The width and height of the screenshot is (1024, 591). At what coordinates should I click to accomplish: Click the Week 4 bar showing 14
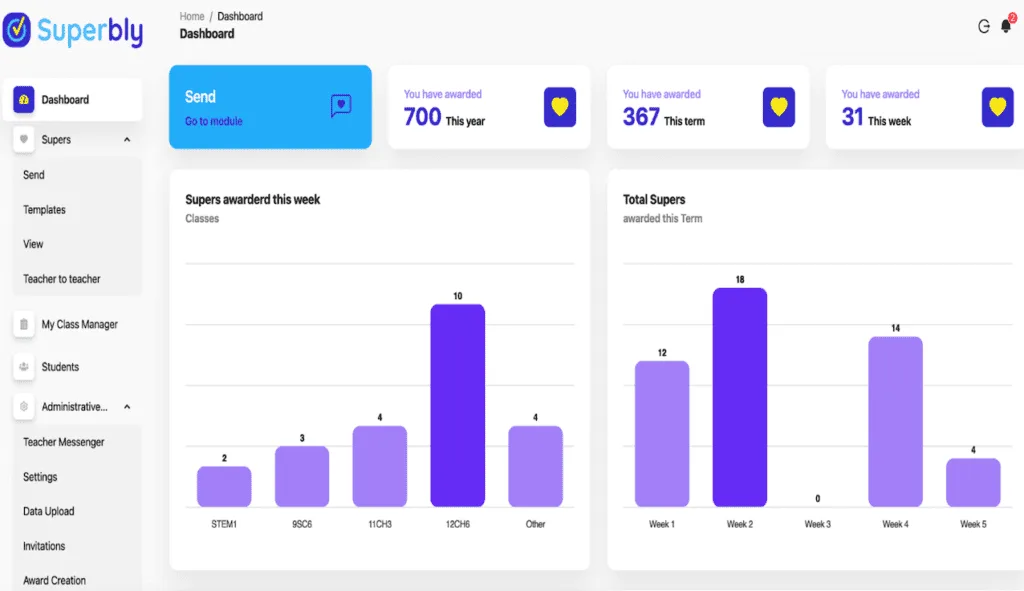pyautogui.click(x=895, y=422)
